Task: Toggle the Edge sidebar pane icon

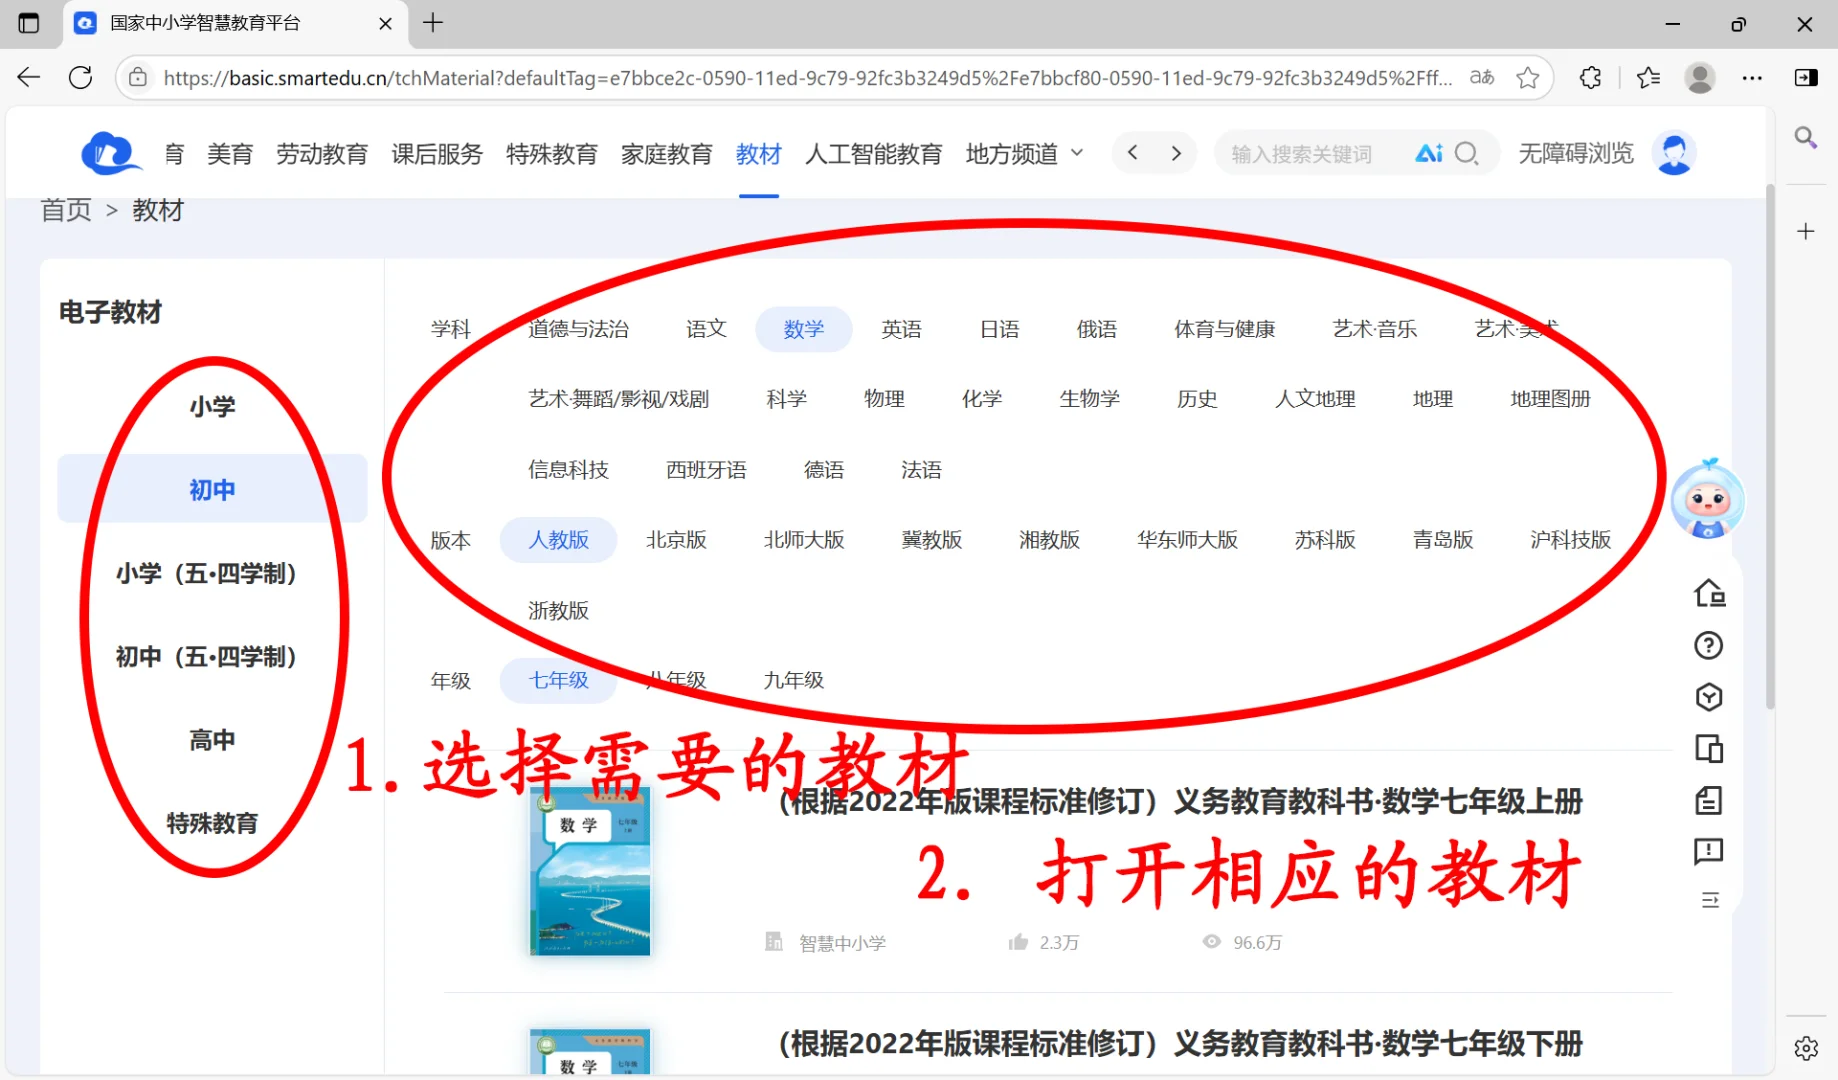Action: 1806,78
